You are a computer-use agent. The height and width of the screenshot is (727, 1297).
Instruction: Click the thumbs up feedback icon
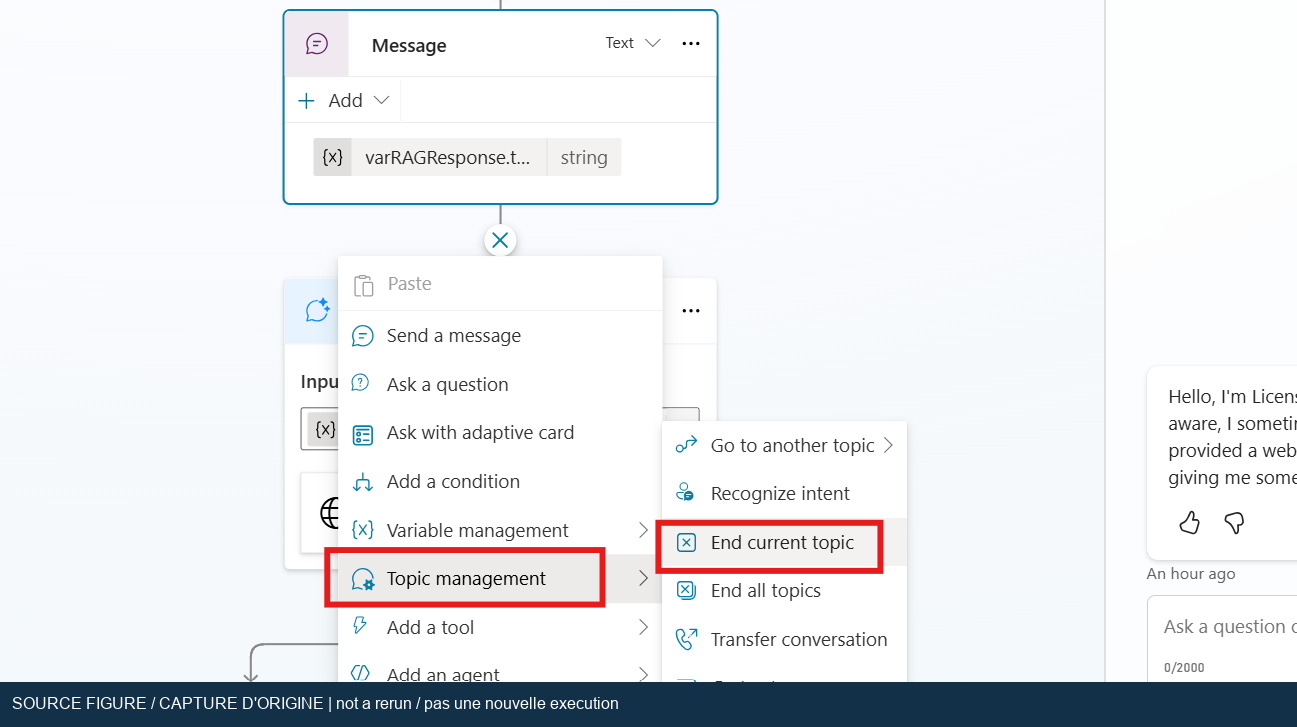[1189, 522]
